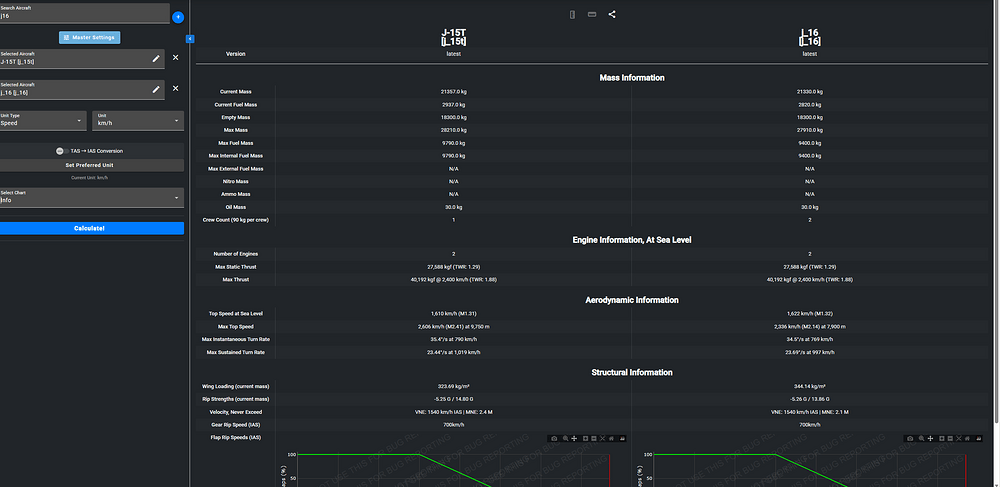Viewport: 1000px width, 487px height.
Task: Switch to the horizontal layout icon
Action: point(592,14)
